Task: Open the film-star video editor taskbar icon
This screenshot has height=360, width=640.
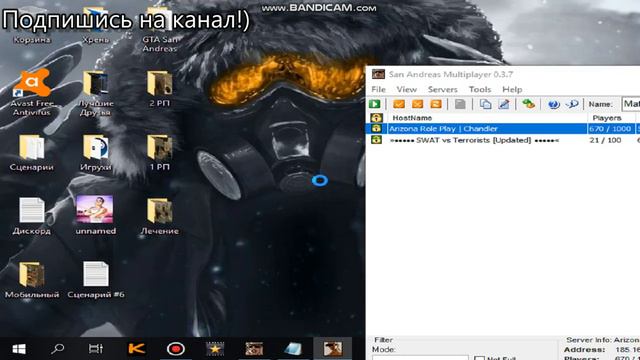Action: coord(215,349)
